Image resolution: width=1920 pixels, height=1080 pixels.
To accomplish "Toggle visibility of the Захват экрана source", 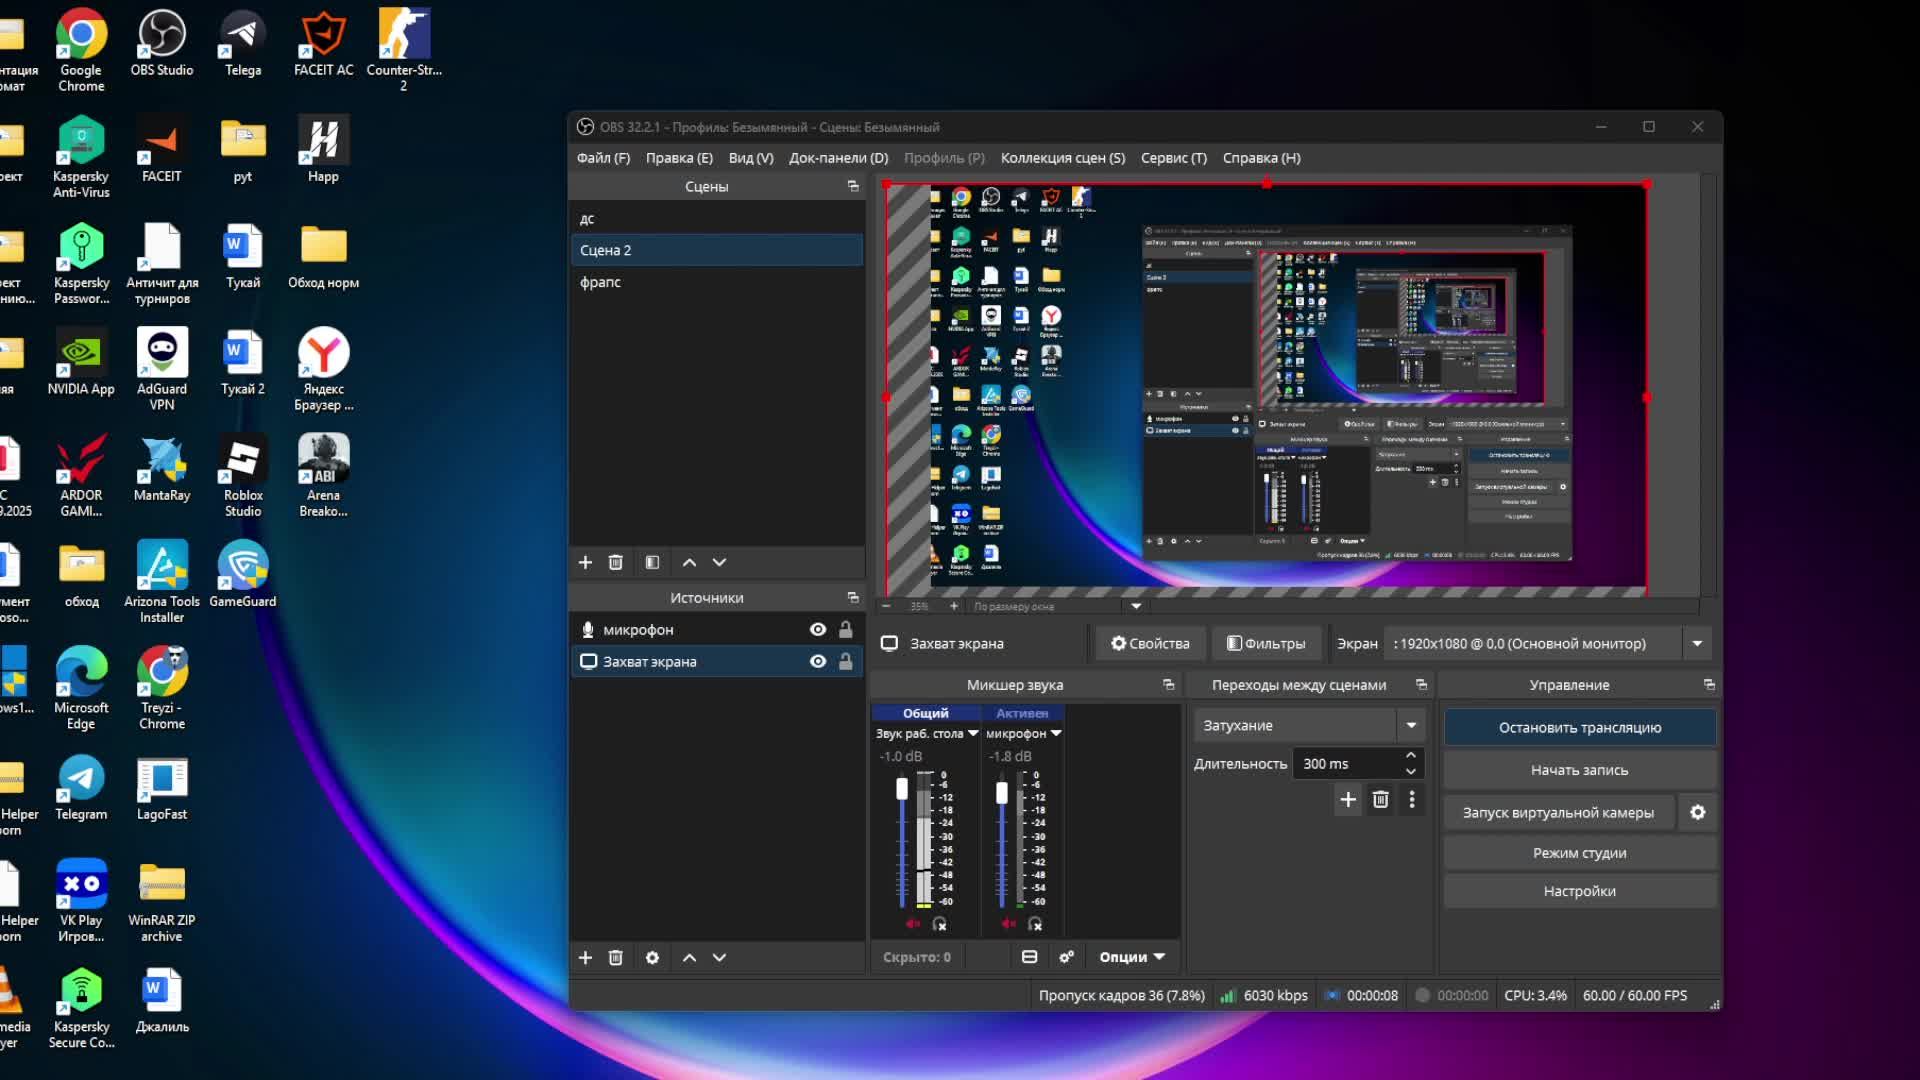I will coord(818,661).
